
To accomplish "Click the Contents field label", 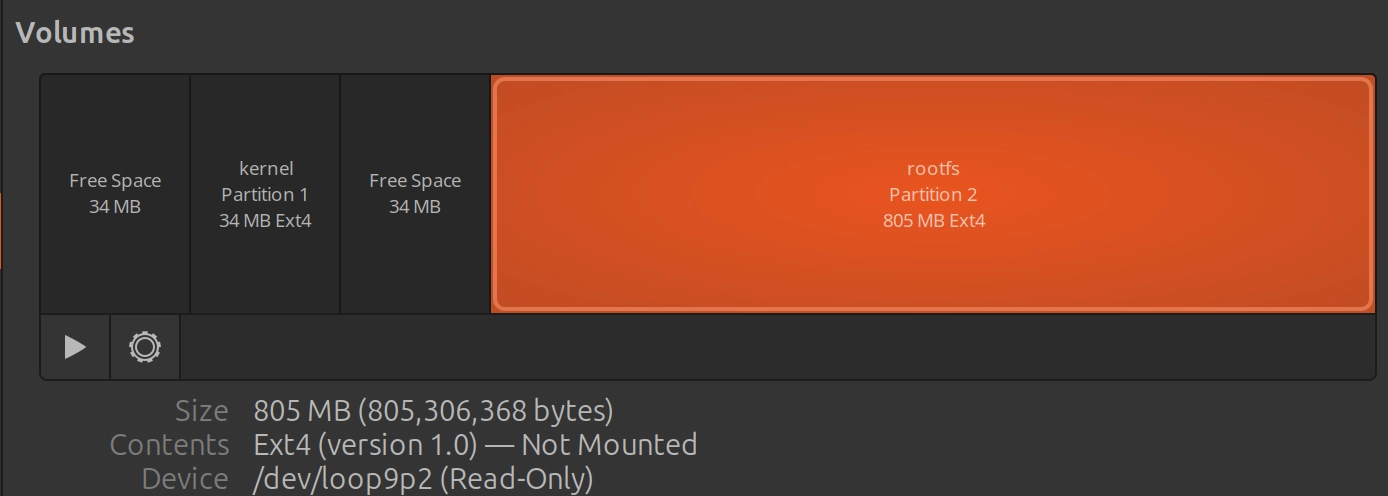I will pos(169,444).
